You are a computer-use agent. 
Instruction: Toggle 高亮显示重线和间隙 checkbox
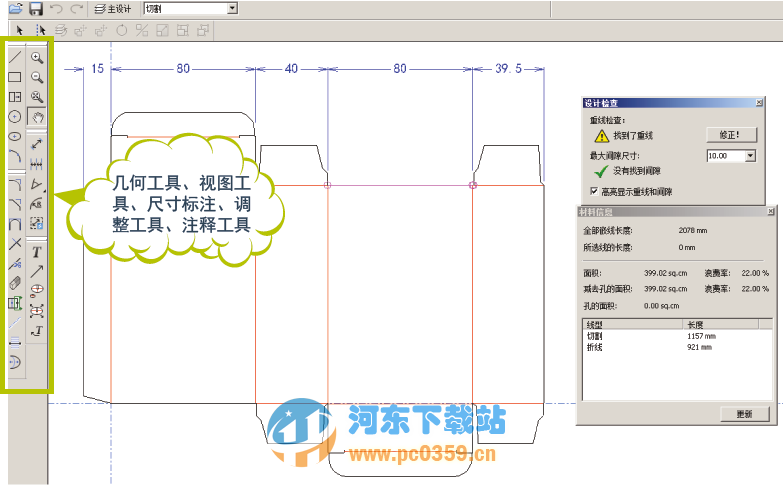click(x=594, y=191)
